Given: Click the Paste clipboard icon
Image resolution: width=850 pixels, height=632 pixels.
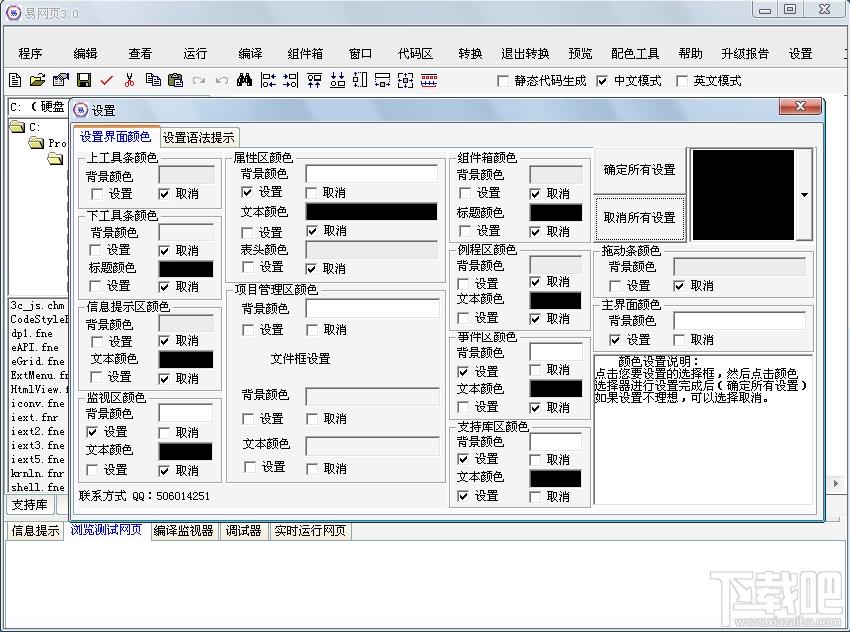Looking at the screenshot, I should tap(175, 80).
